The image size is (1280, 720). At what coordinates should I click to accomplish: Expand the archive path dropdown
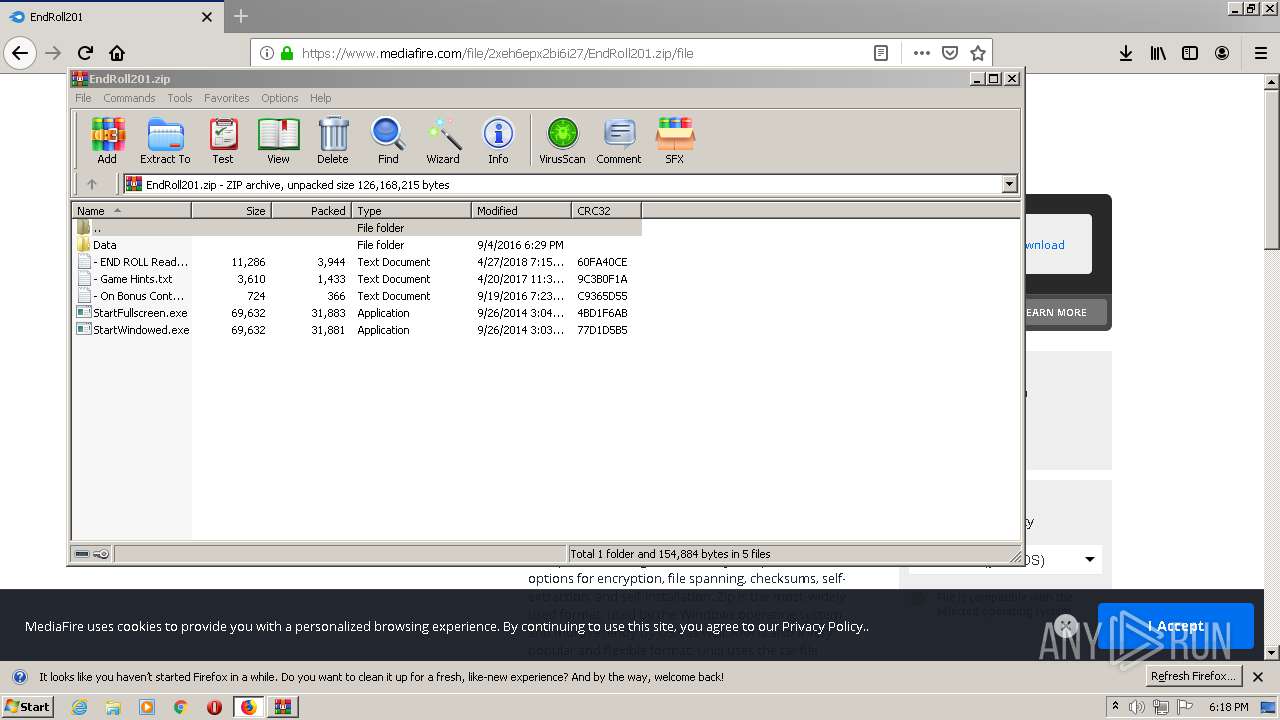point(1009,184)
